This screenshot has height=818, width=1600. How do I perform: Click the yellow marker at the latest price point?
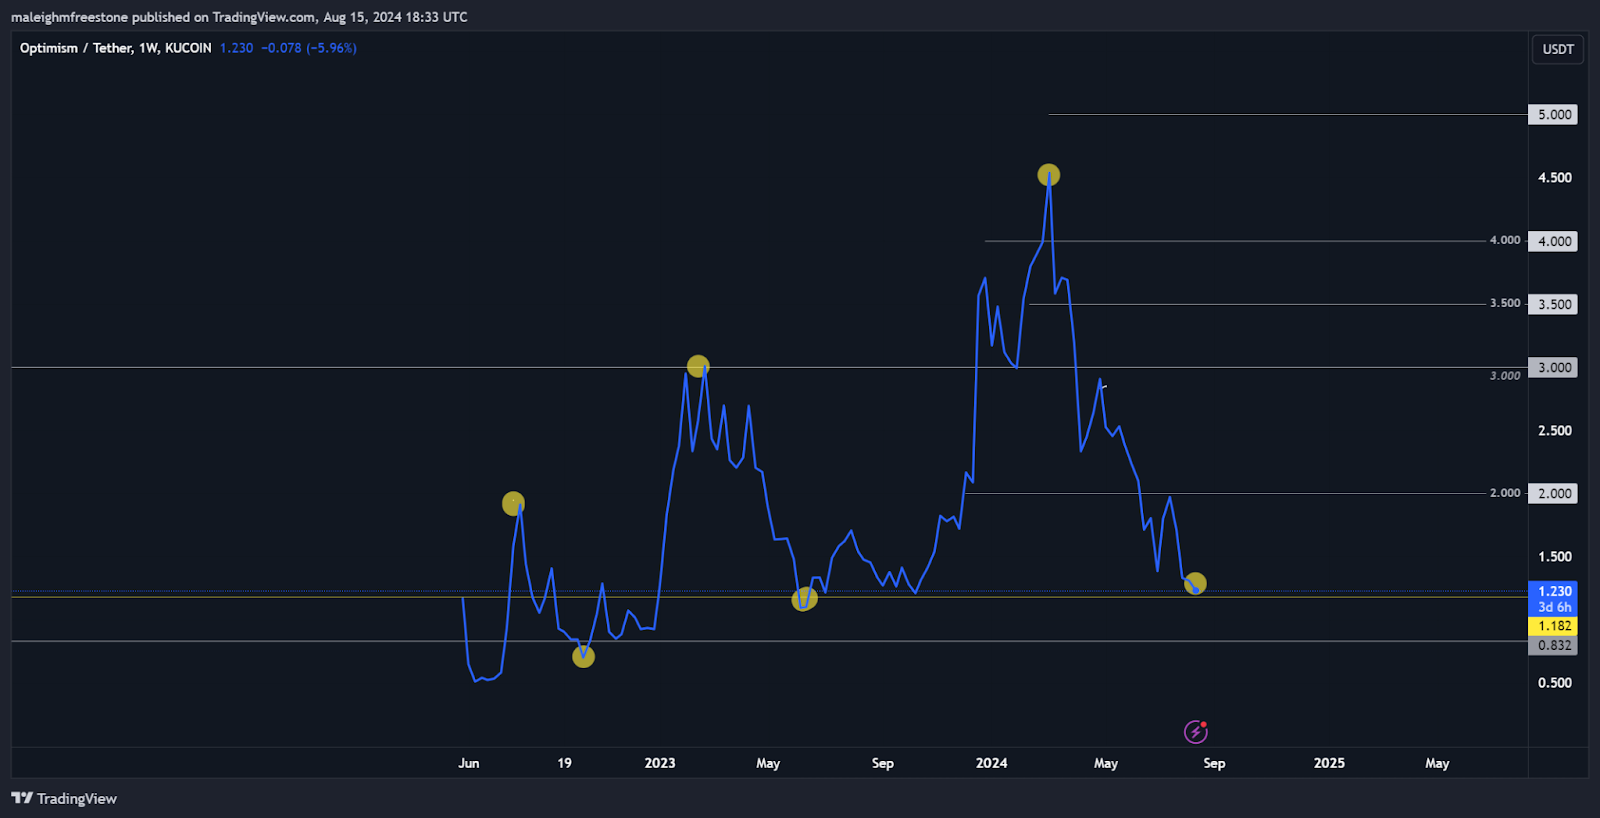coord(1195,583)
